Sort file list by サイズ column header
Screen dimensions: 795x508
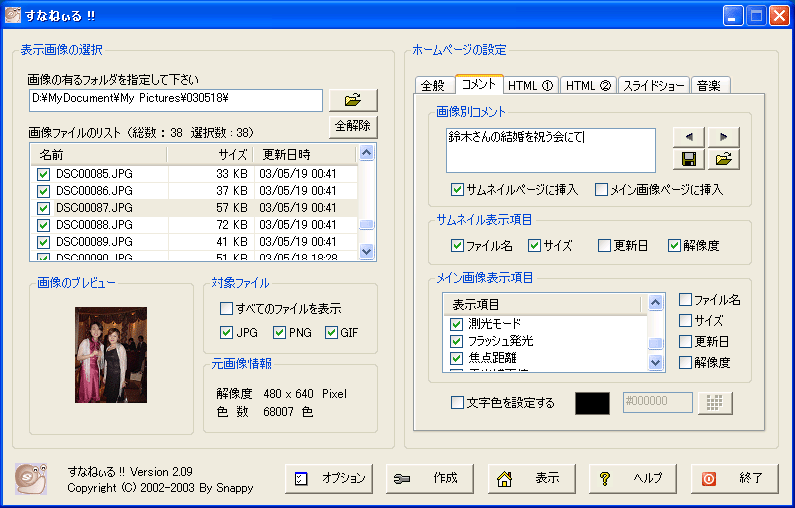point(209,155)
